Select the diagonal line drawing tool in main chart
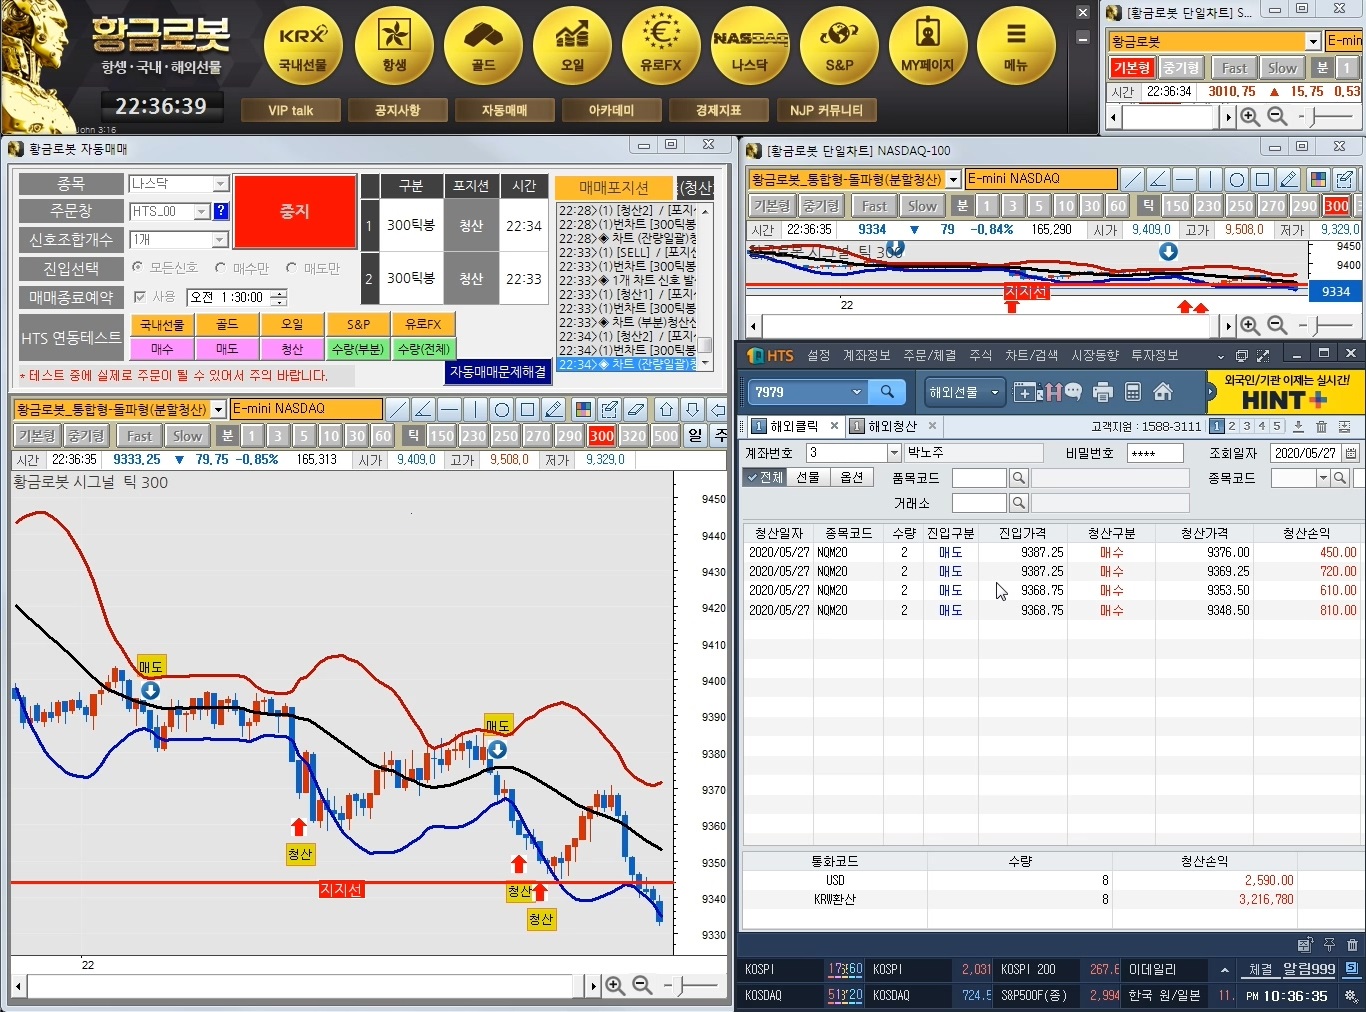 click(398, 409)
